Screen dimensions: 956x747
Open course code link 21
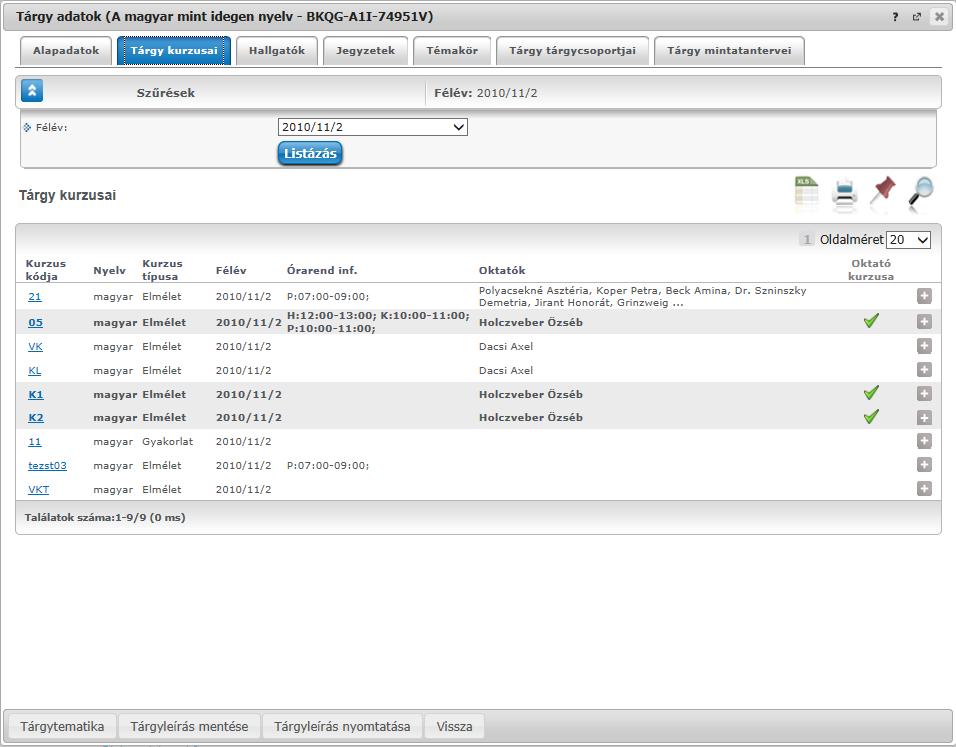35,296
